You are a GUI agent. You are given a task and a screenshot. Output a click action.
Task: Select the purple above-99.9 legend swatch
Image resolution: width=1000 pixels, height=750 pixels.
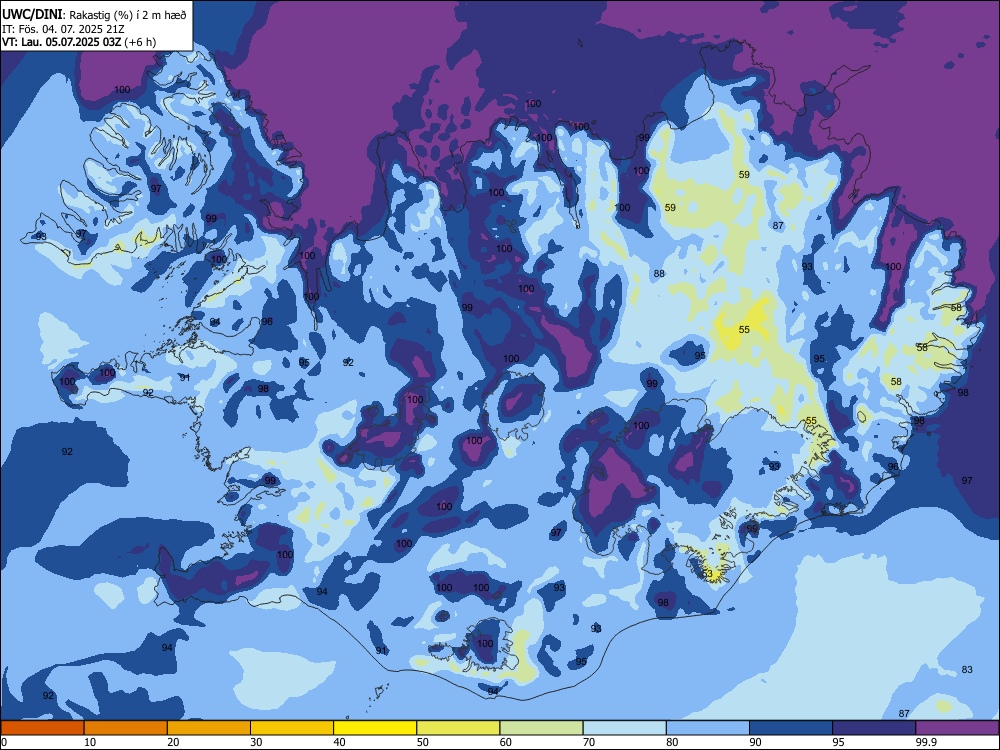click(957, 728)
